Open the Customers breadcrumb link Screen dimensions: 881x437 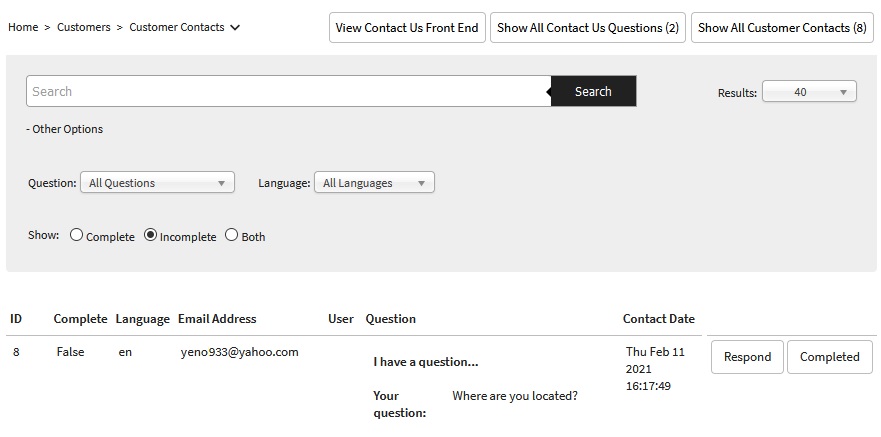(x=83, y=27)
